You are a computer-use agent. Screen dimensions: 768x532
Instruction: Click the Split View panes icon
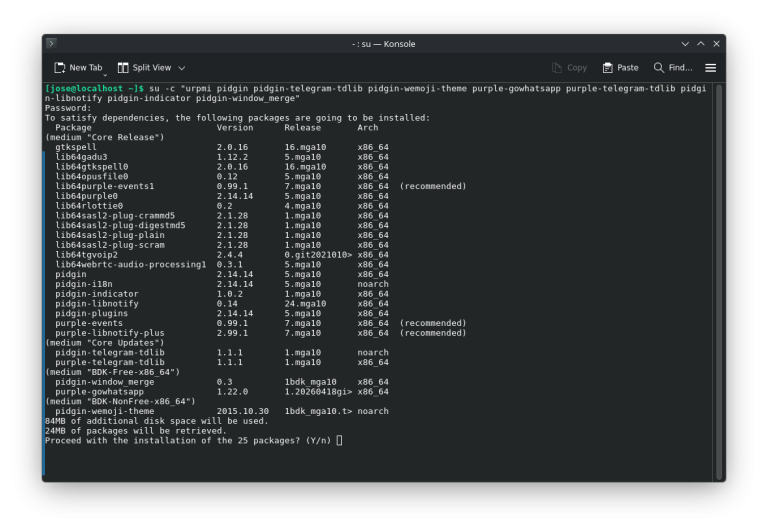(123, 68)
